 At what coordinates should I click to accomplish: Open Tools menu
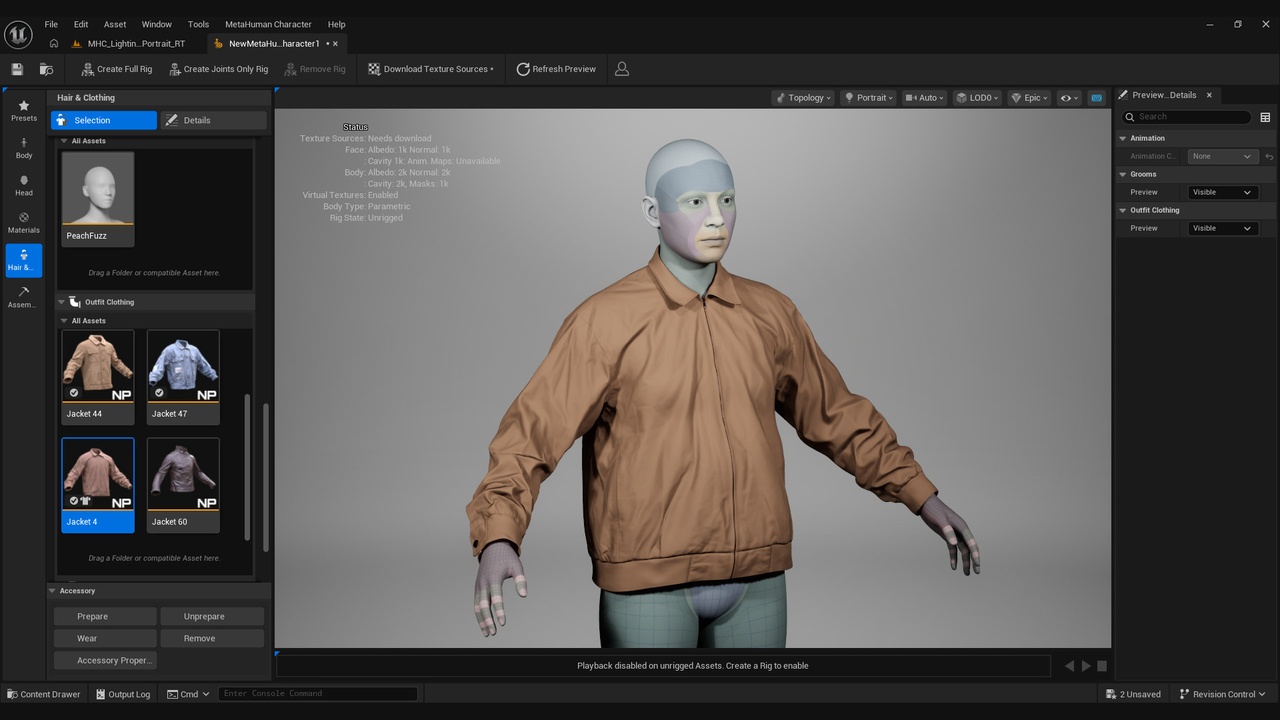(199, 24)
